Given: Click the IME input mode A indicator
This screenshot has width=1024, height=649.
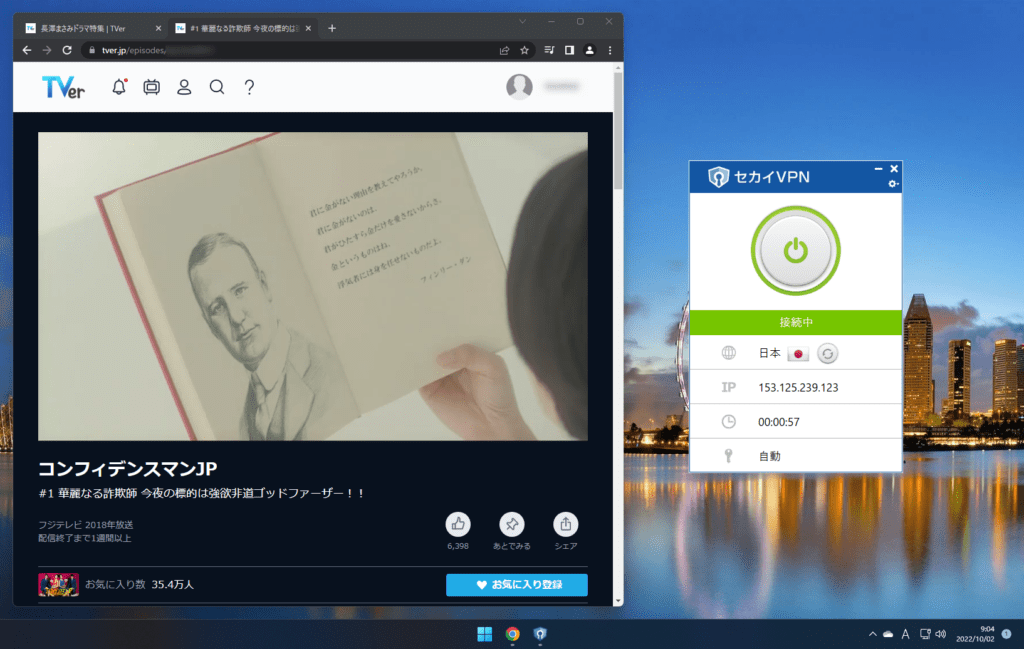Looking at the screenshot, I should point(905,634).
